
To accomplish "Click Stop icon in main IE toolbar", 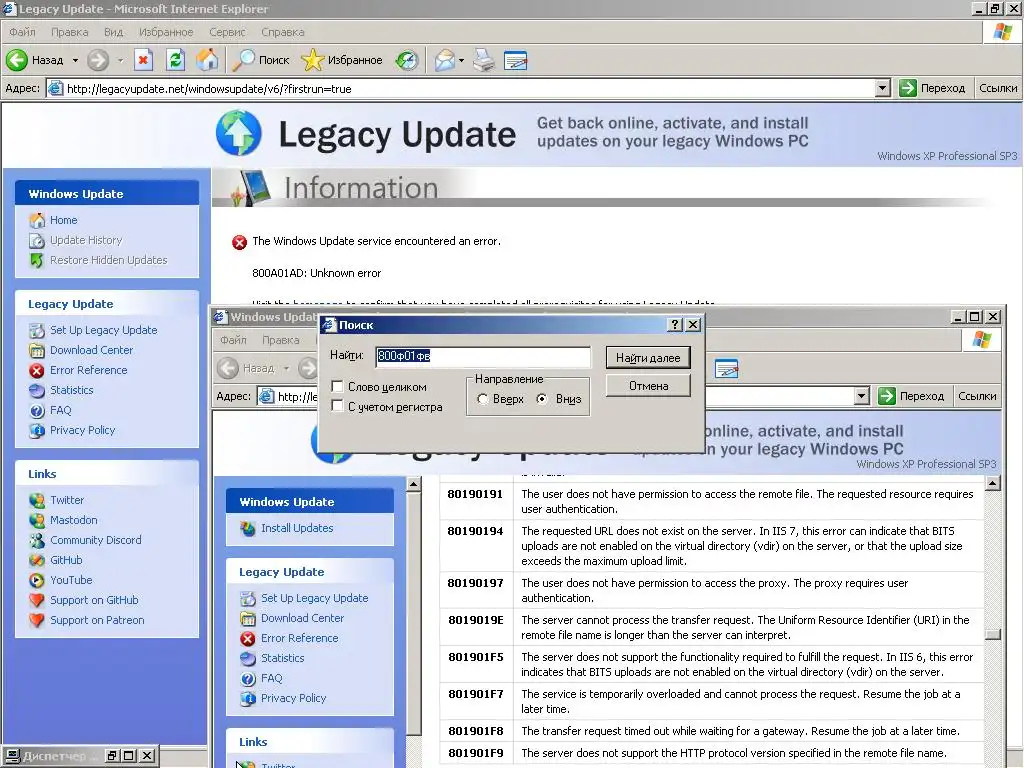I will click(143, 60).
